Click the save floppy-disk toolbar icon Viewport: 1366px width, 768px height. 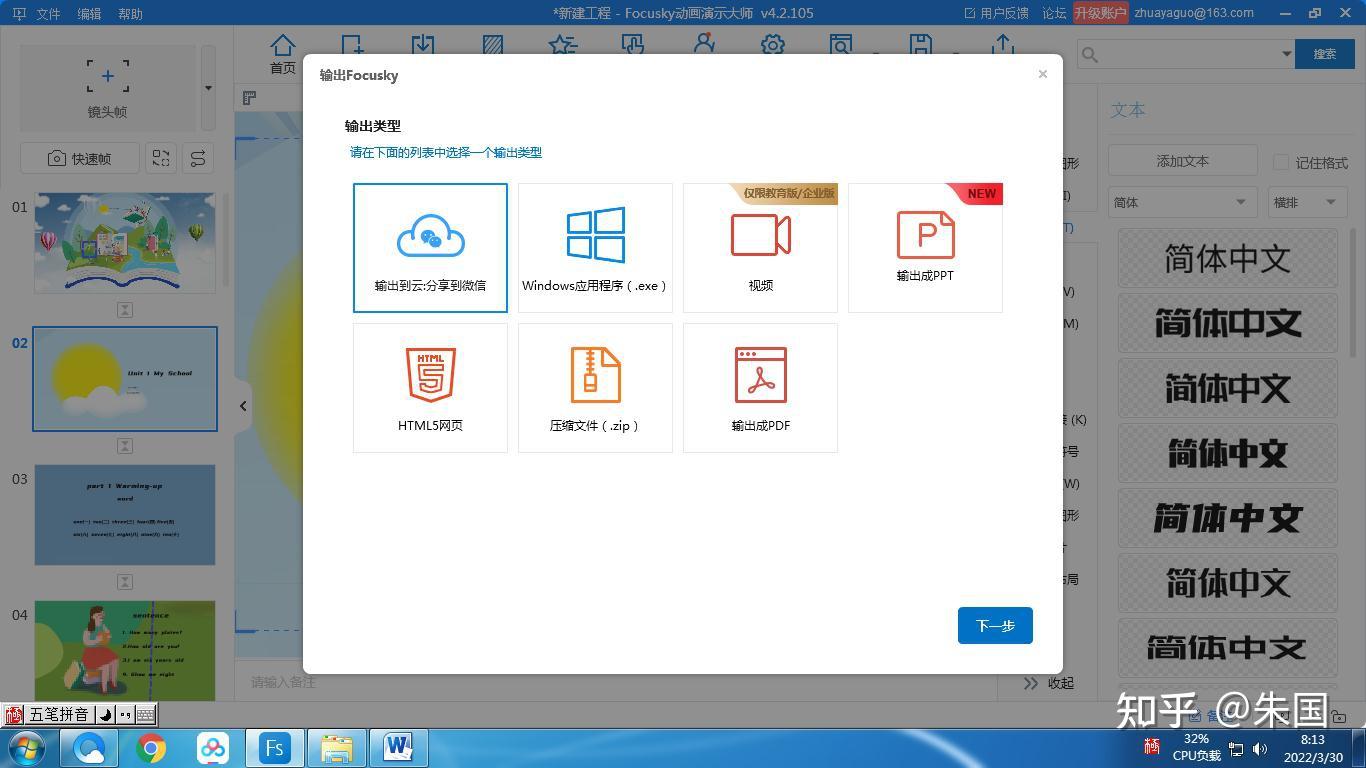[x=921, y=46]
